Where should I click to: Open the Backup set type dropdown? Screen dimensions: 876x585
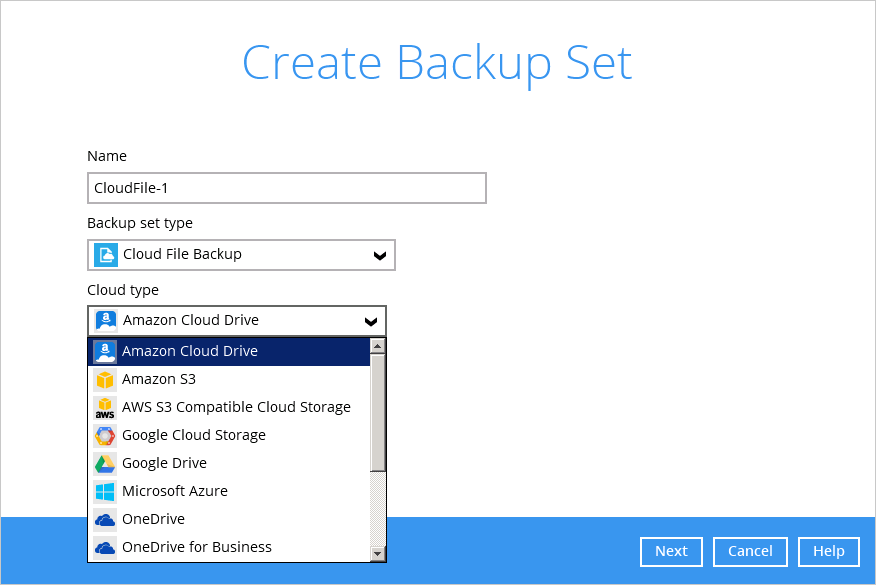(379, 255)
